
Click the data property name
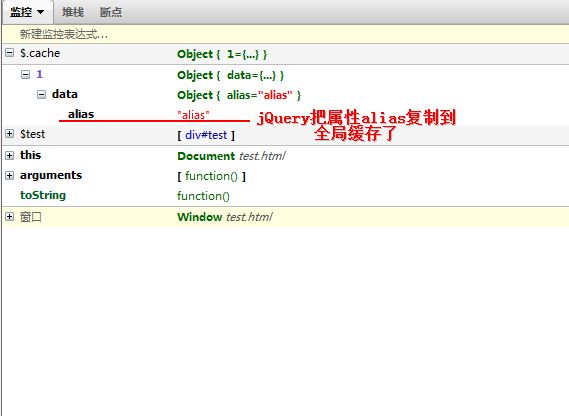click(65, 94)
